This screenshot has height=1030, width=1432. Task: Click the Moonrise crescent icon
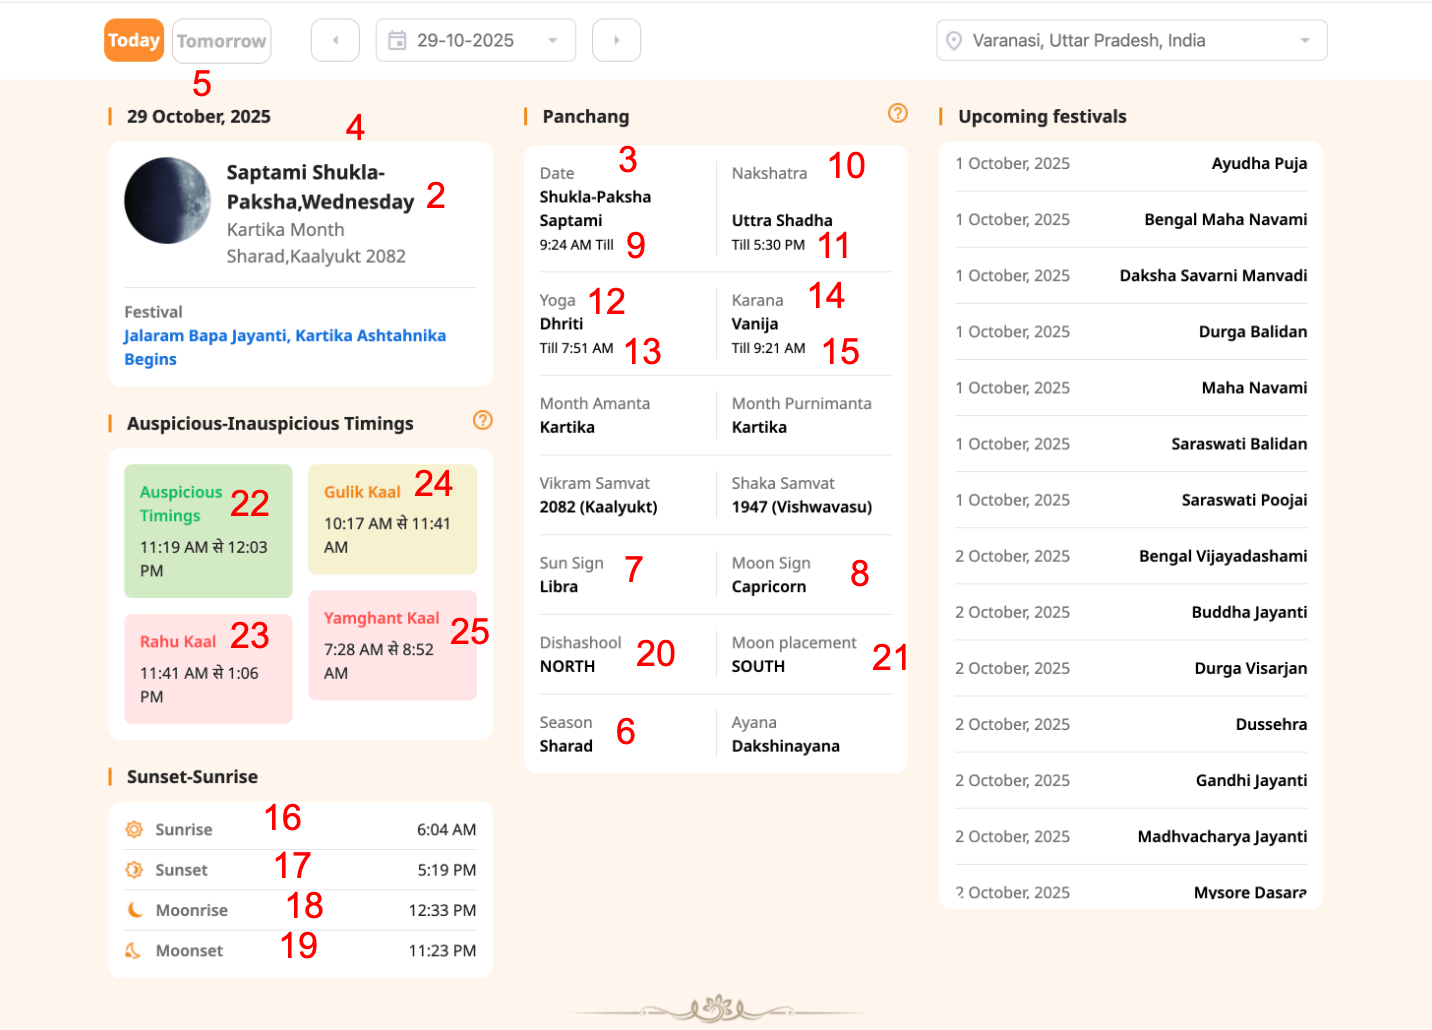(134, 910)
